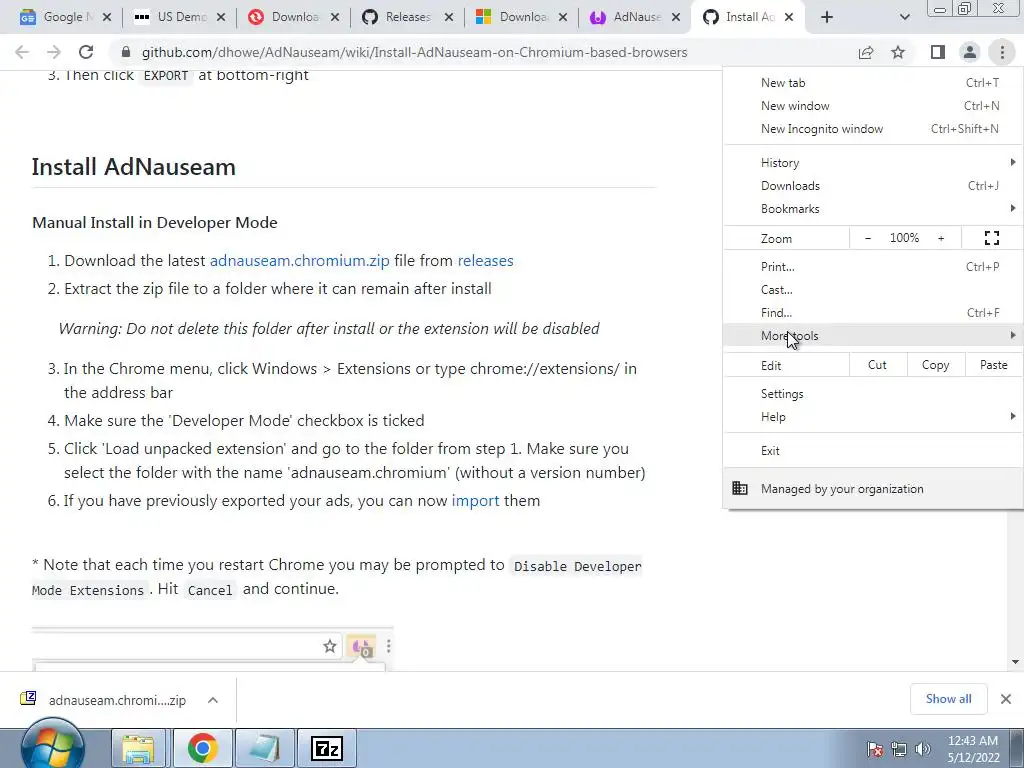Close the Install AdNauseam tab
The height and width of the screenshot is (768, 1024).
click(789, 17)
